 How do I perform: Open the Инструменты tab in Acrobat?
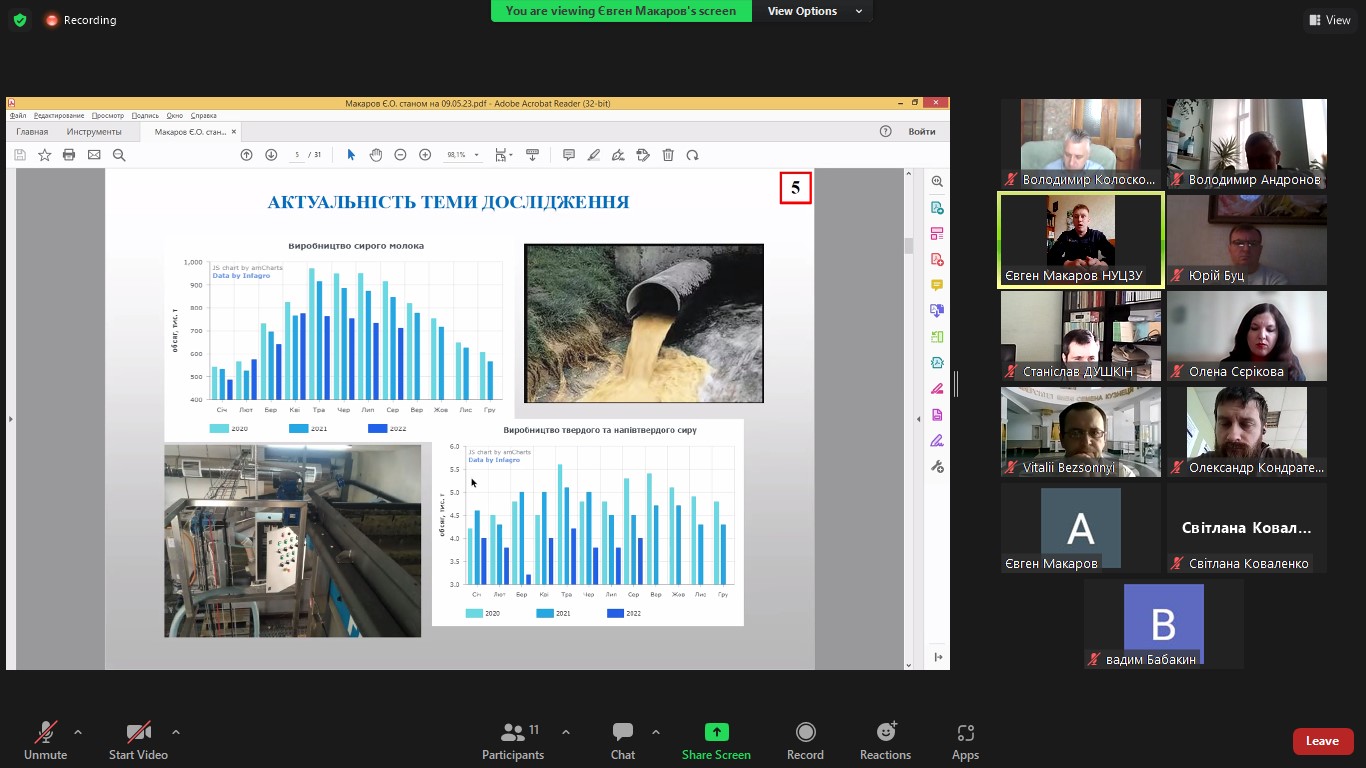94,132
